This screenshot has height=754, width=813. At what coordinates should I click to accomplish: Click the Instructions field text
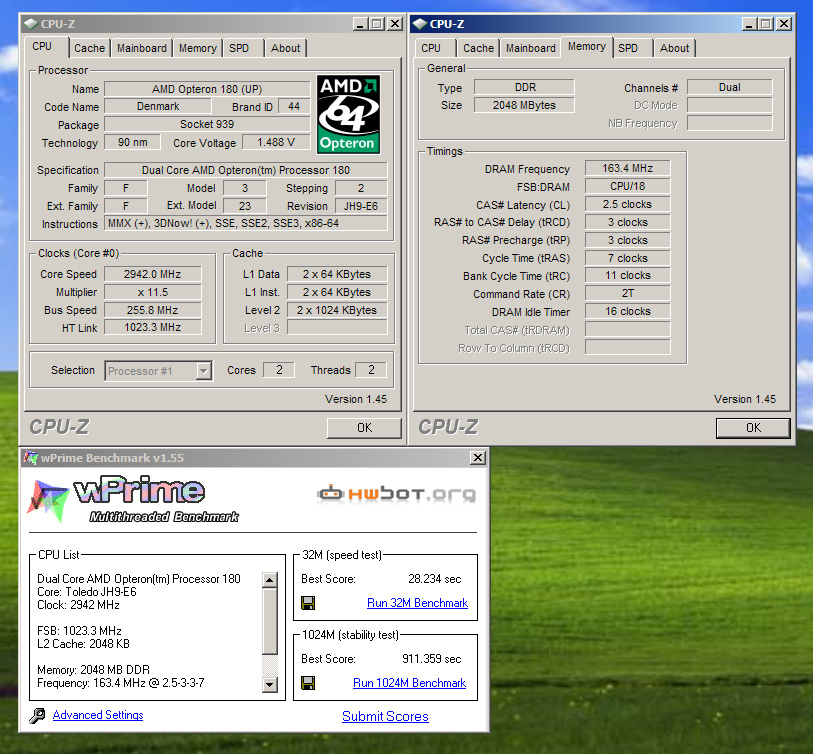pos(246,223)
